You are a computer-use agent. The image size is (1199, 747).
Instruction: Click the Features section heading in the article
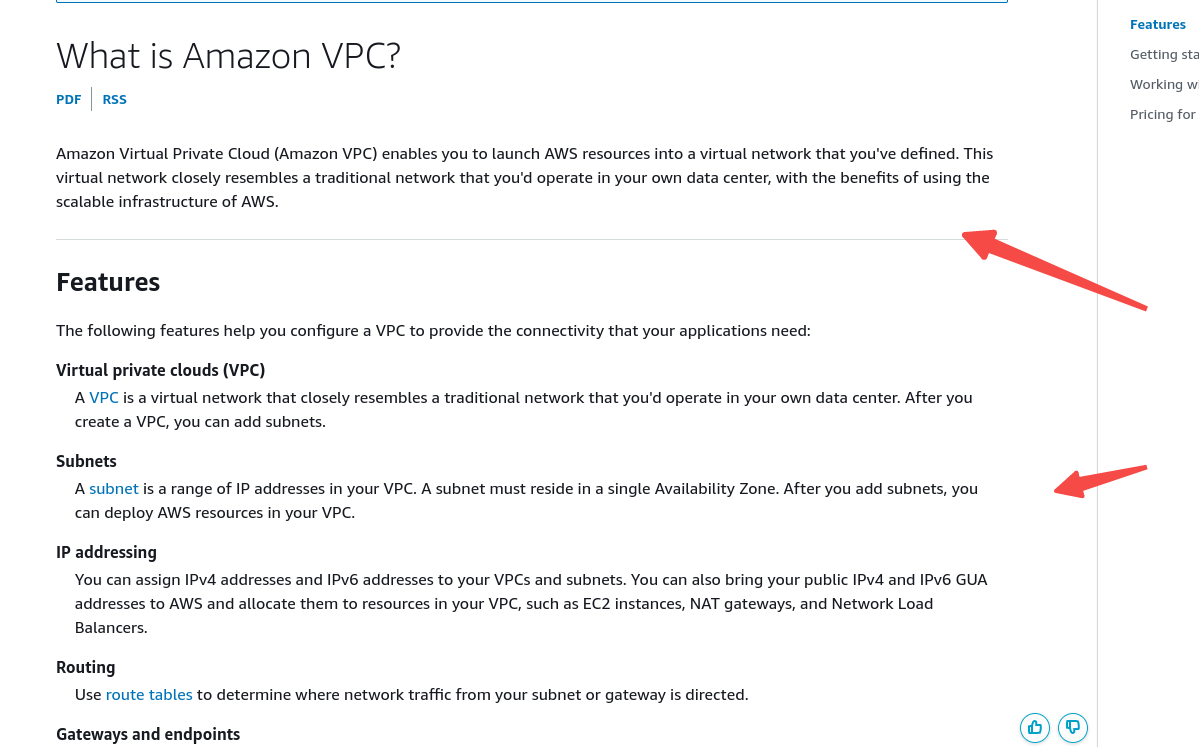pyautogui.click(x=107, y=282)
